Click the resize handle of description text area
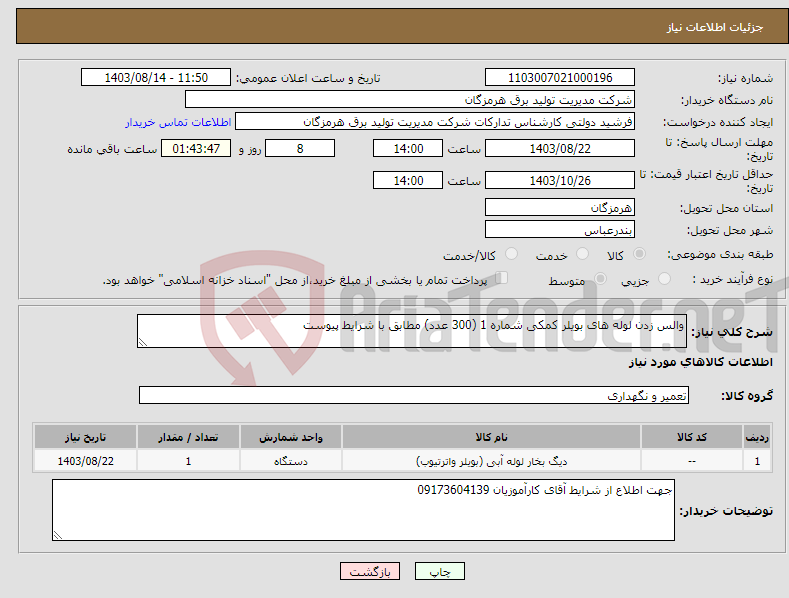This screenshot has width=789, height=598. coord(143,342)
